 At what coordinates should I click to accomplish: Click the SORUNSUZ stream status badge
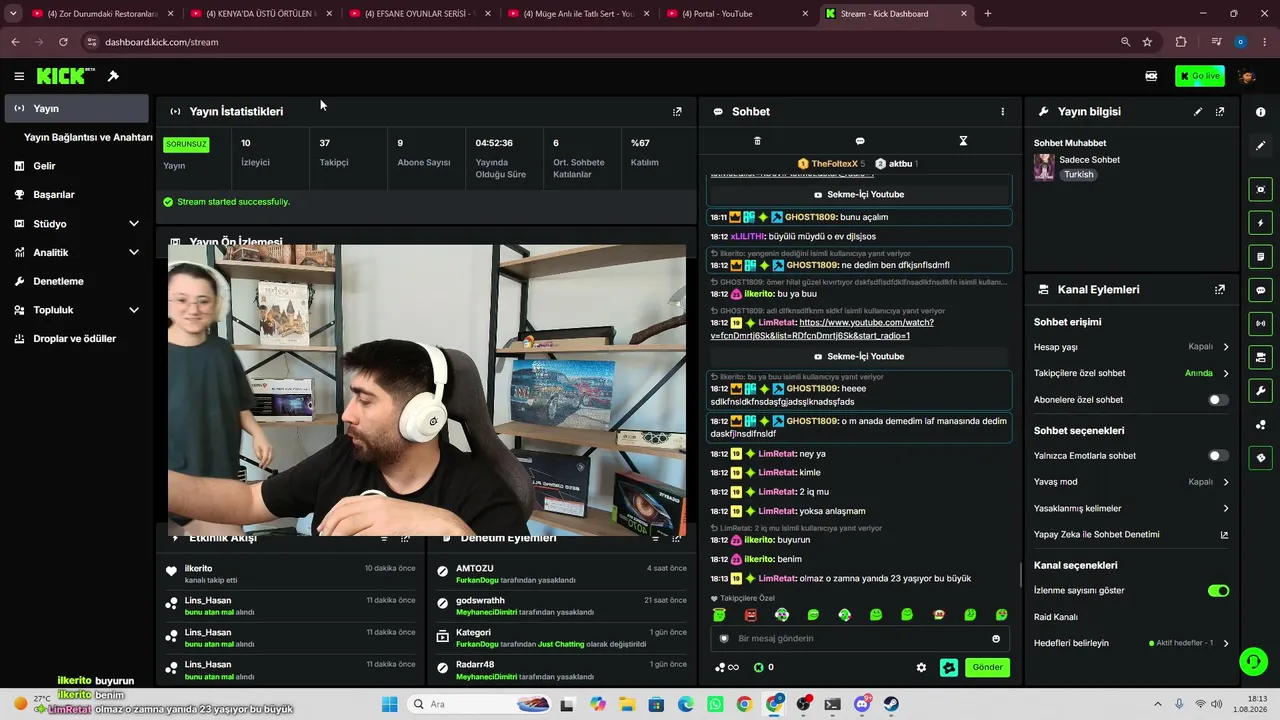click(x=186, y=144)
